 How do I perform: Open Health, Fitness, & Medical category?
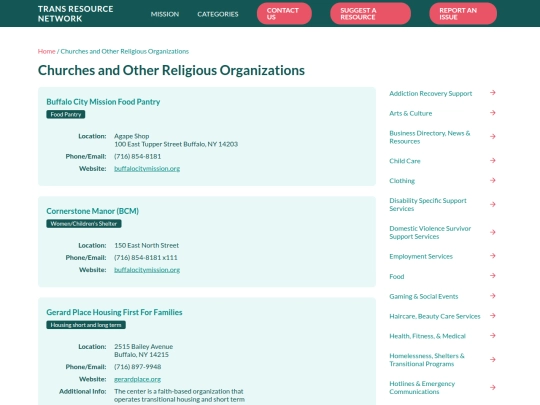pos(427,336)
